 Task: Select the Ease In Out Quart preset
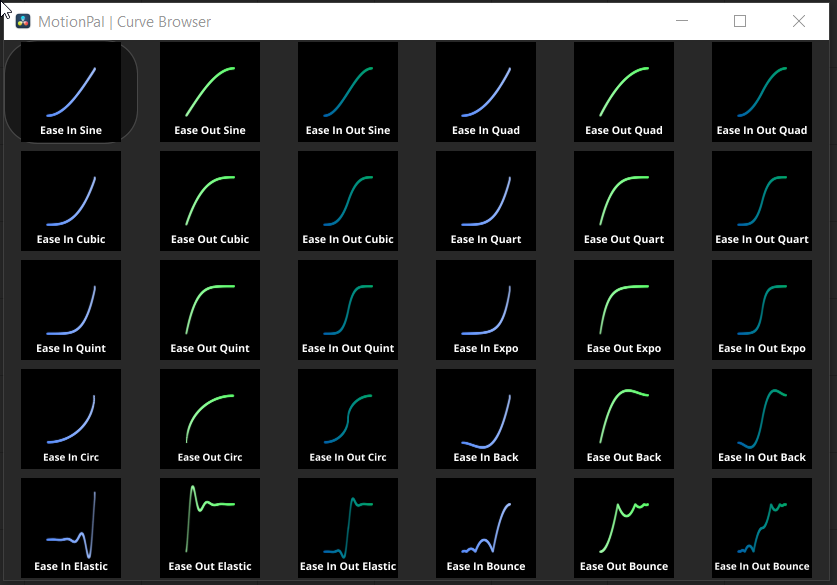(762, 201)
